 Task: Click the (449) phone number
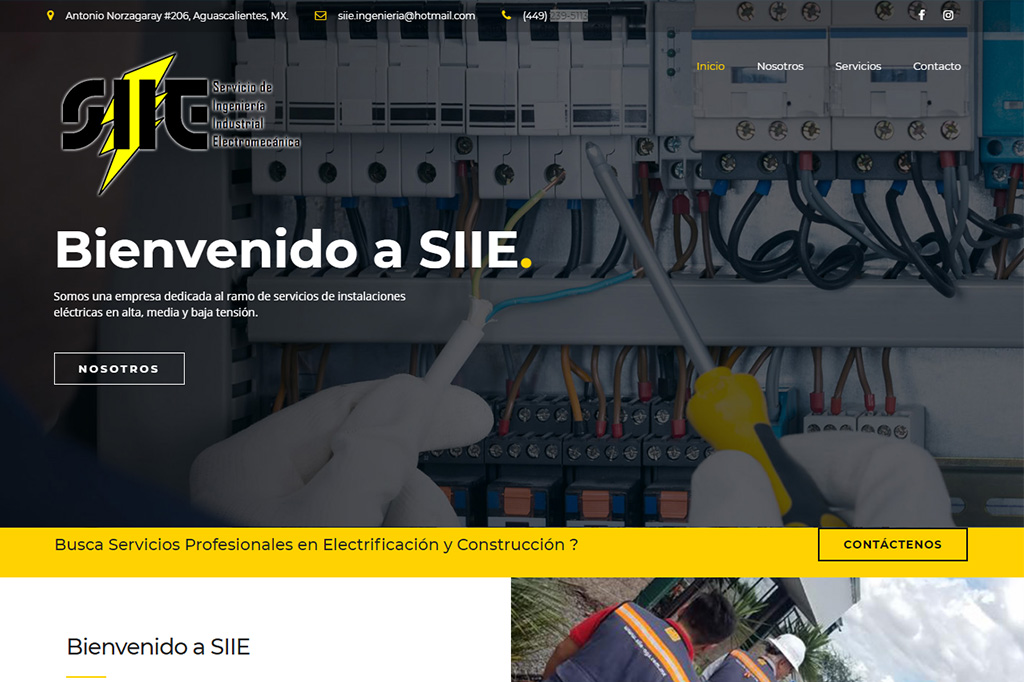pos(554,16)
